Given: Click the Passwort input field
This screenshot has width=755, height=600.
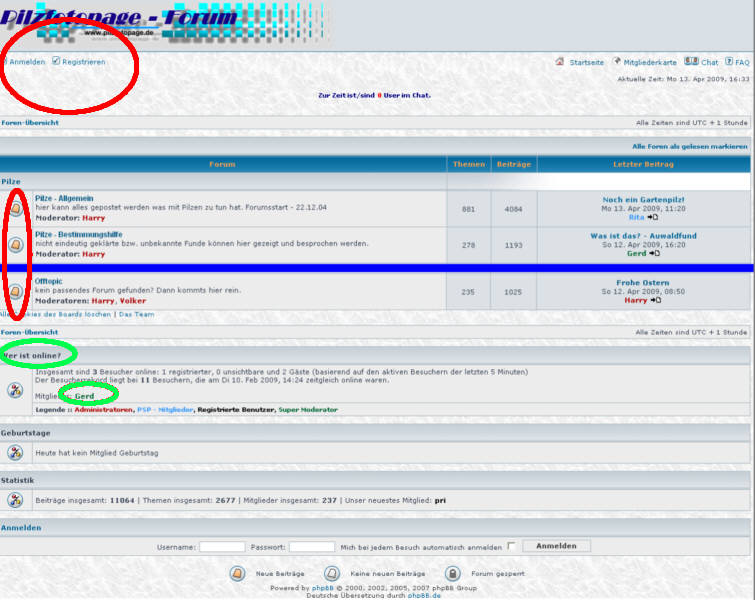Looking at the screenshot, I should coord(311,547).
